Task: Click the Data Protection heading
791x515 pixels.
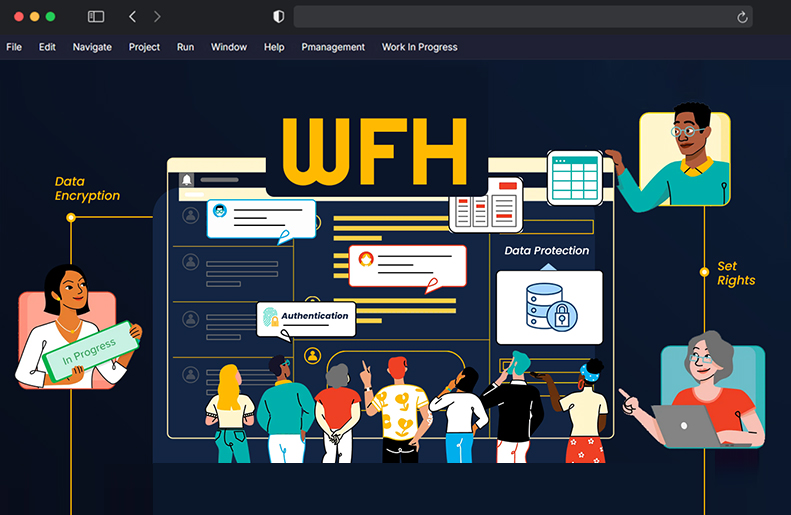Action: pos(547,251)
